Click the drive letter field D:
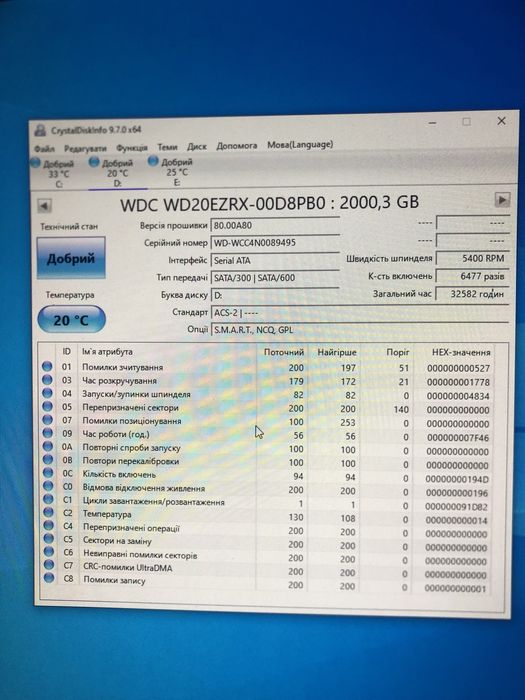This screenshot has width=525, height=700. click(x=275, y=295)
